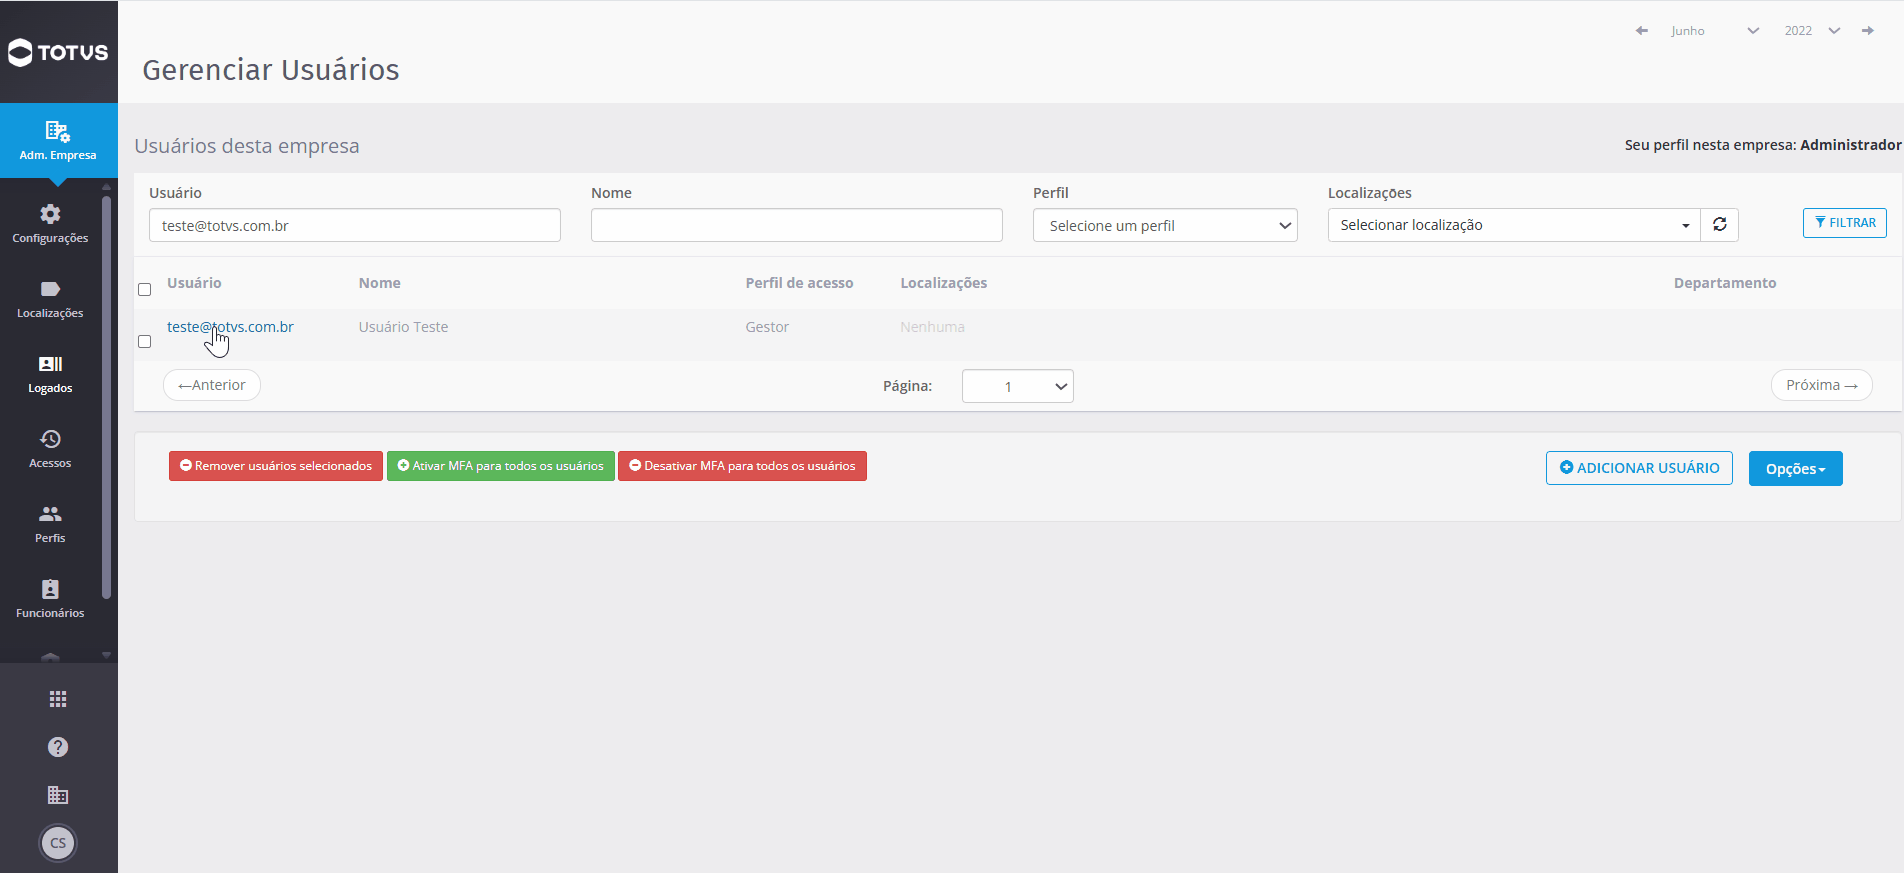Open the CS user avatar
This screenshot has width=1904, height=873.
pyautogui.click(x=58, y=843)
